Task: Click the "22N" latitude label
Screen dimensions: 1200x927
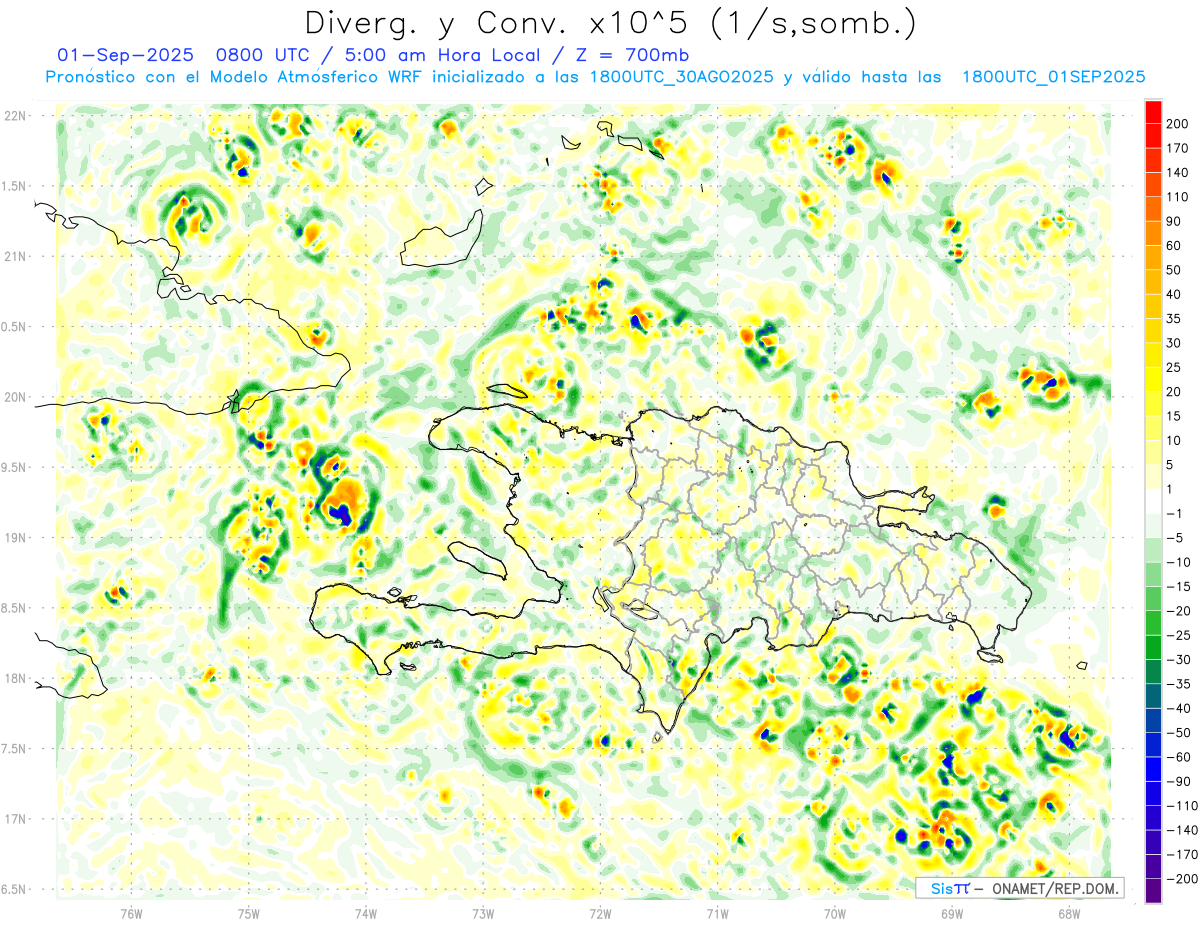Action: [x=16, y=116]
